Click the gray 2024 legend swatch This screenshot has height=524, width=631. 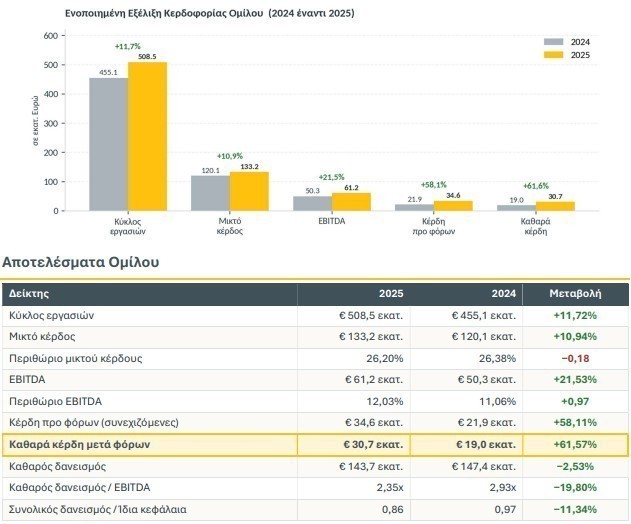(554, 42)
